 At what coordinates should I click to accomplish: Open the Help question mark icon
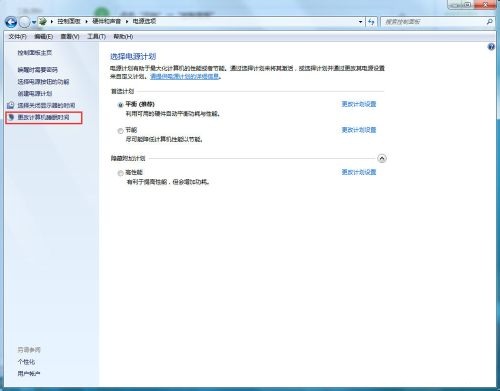[x=491, y=47]
